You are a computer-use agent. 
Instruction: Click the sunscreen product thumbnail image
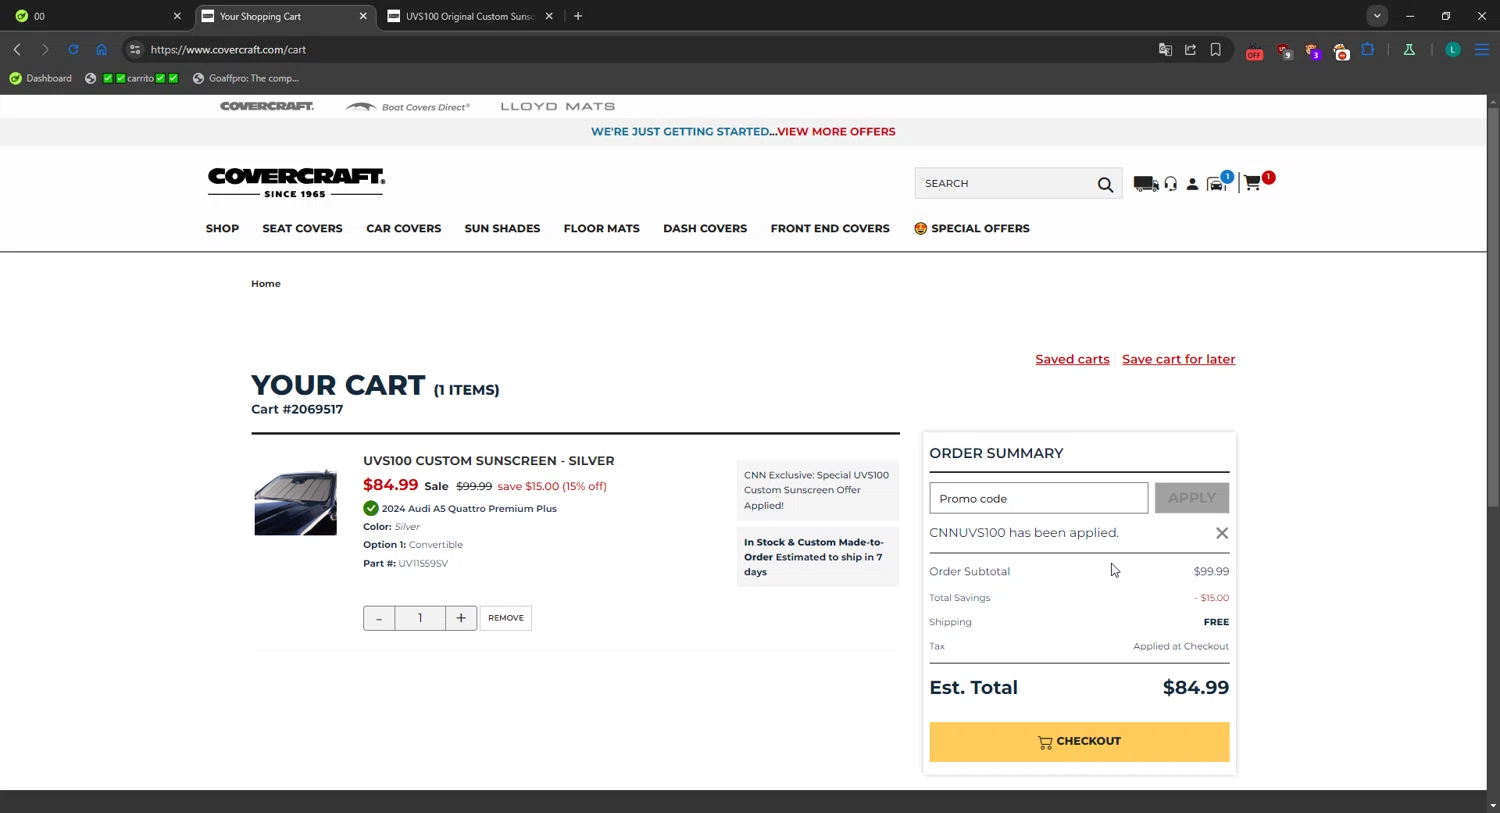click(295, 502)
